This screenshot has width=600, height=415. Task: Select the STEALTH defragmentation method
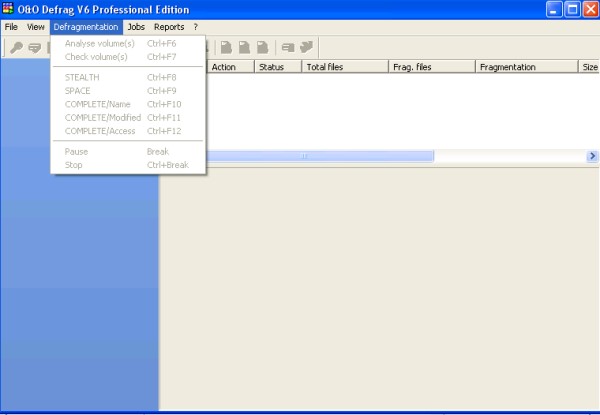coord(82,77)
